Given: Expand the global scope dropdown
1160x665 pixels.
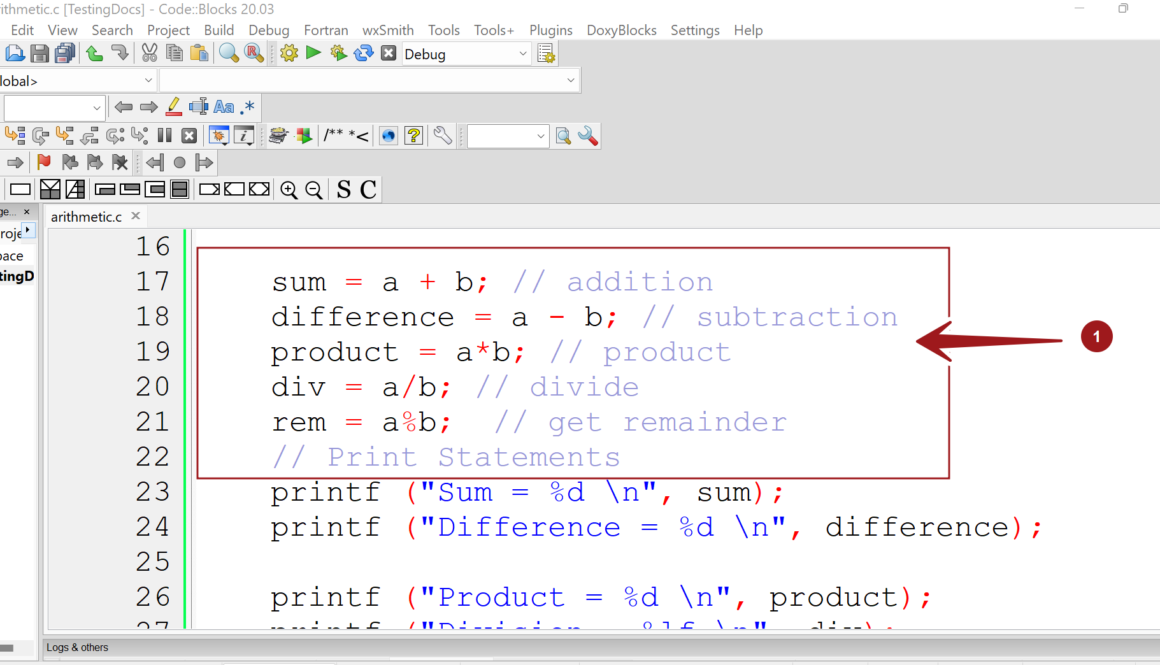Looking at the screenshot, I should tap(149, 80).
